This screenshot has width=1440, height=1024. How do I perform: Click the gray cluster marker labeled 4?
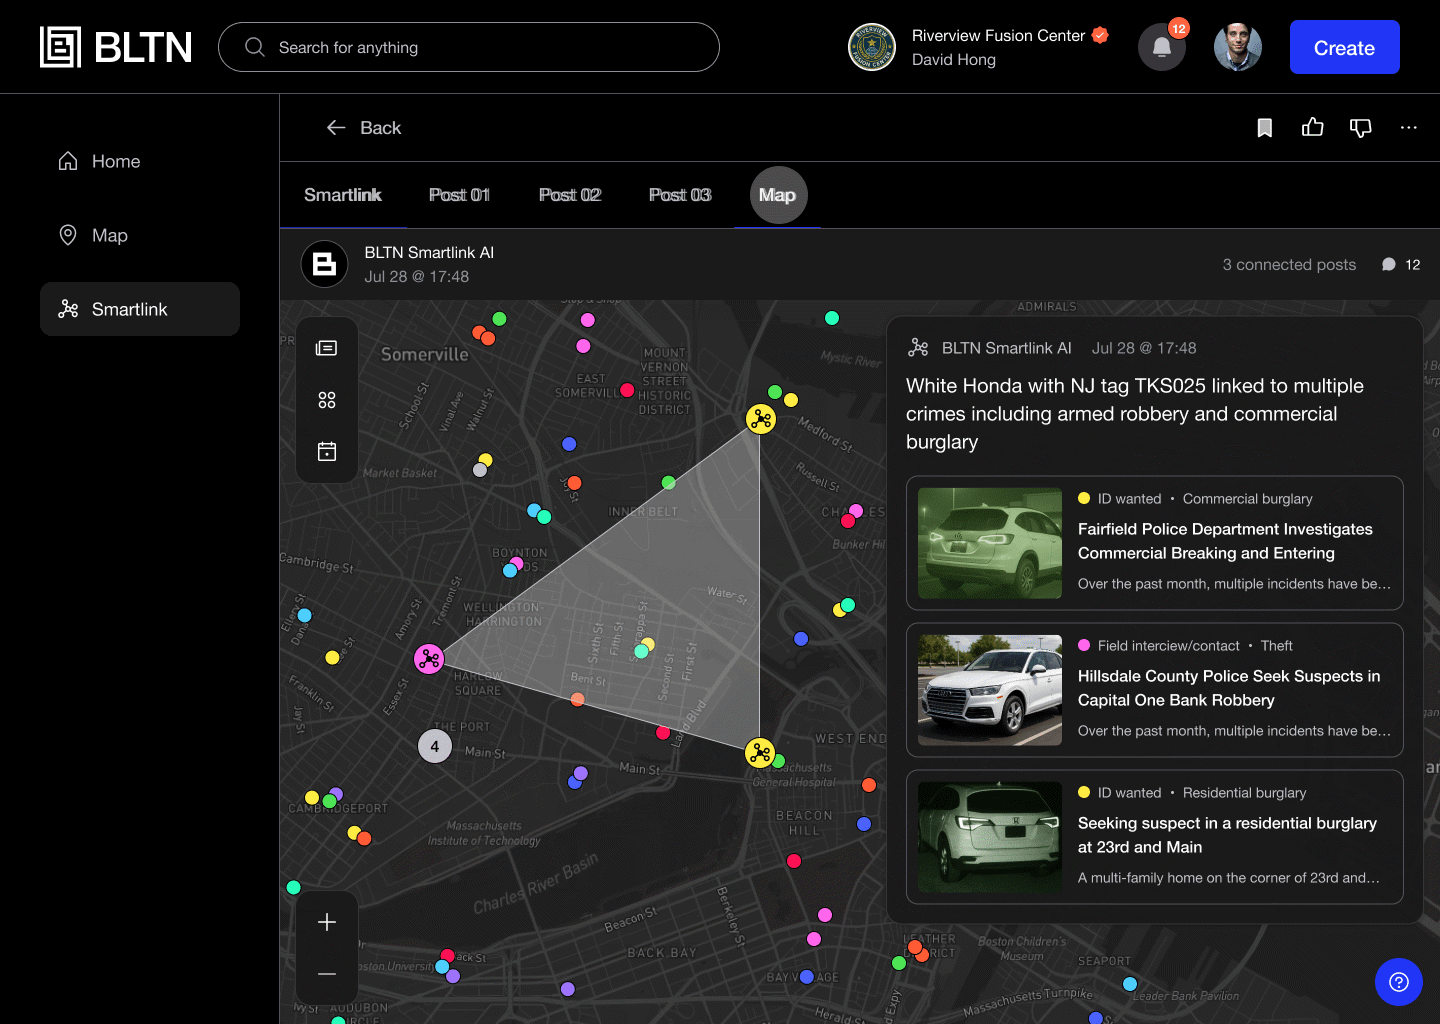tap(435, 746)
